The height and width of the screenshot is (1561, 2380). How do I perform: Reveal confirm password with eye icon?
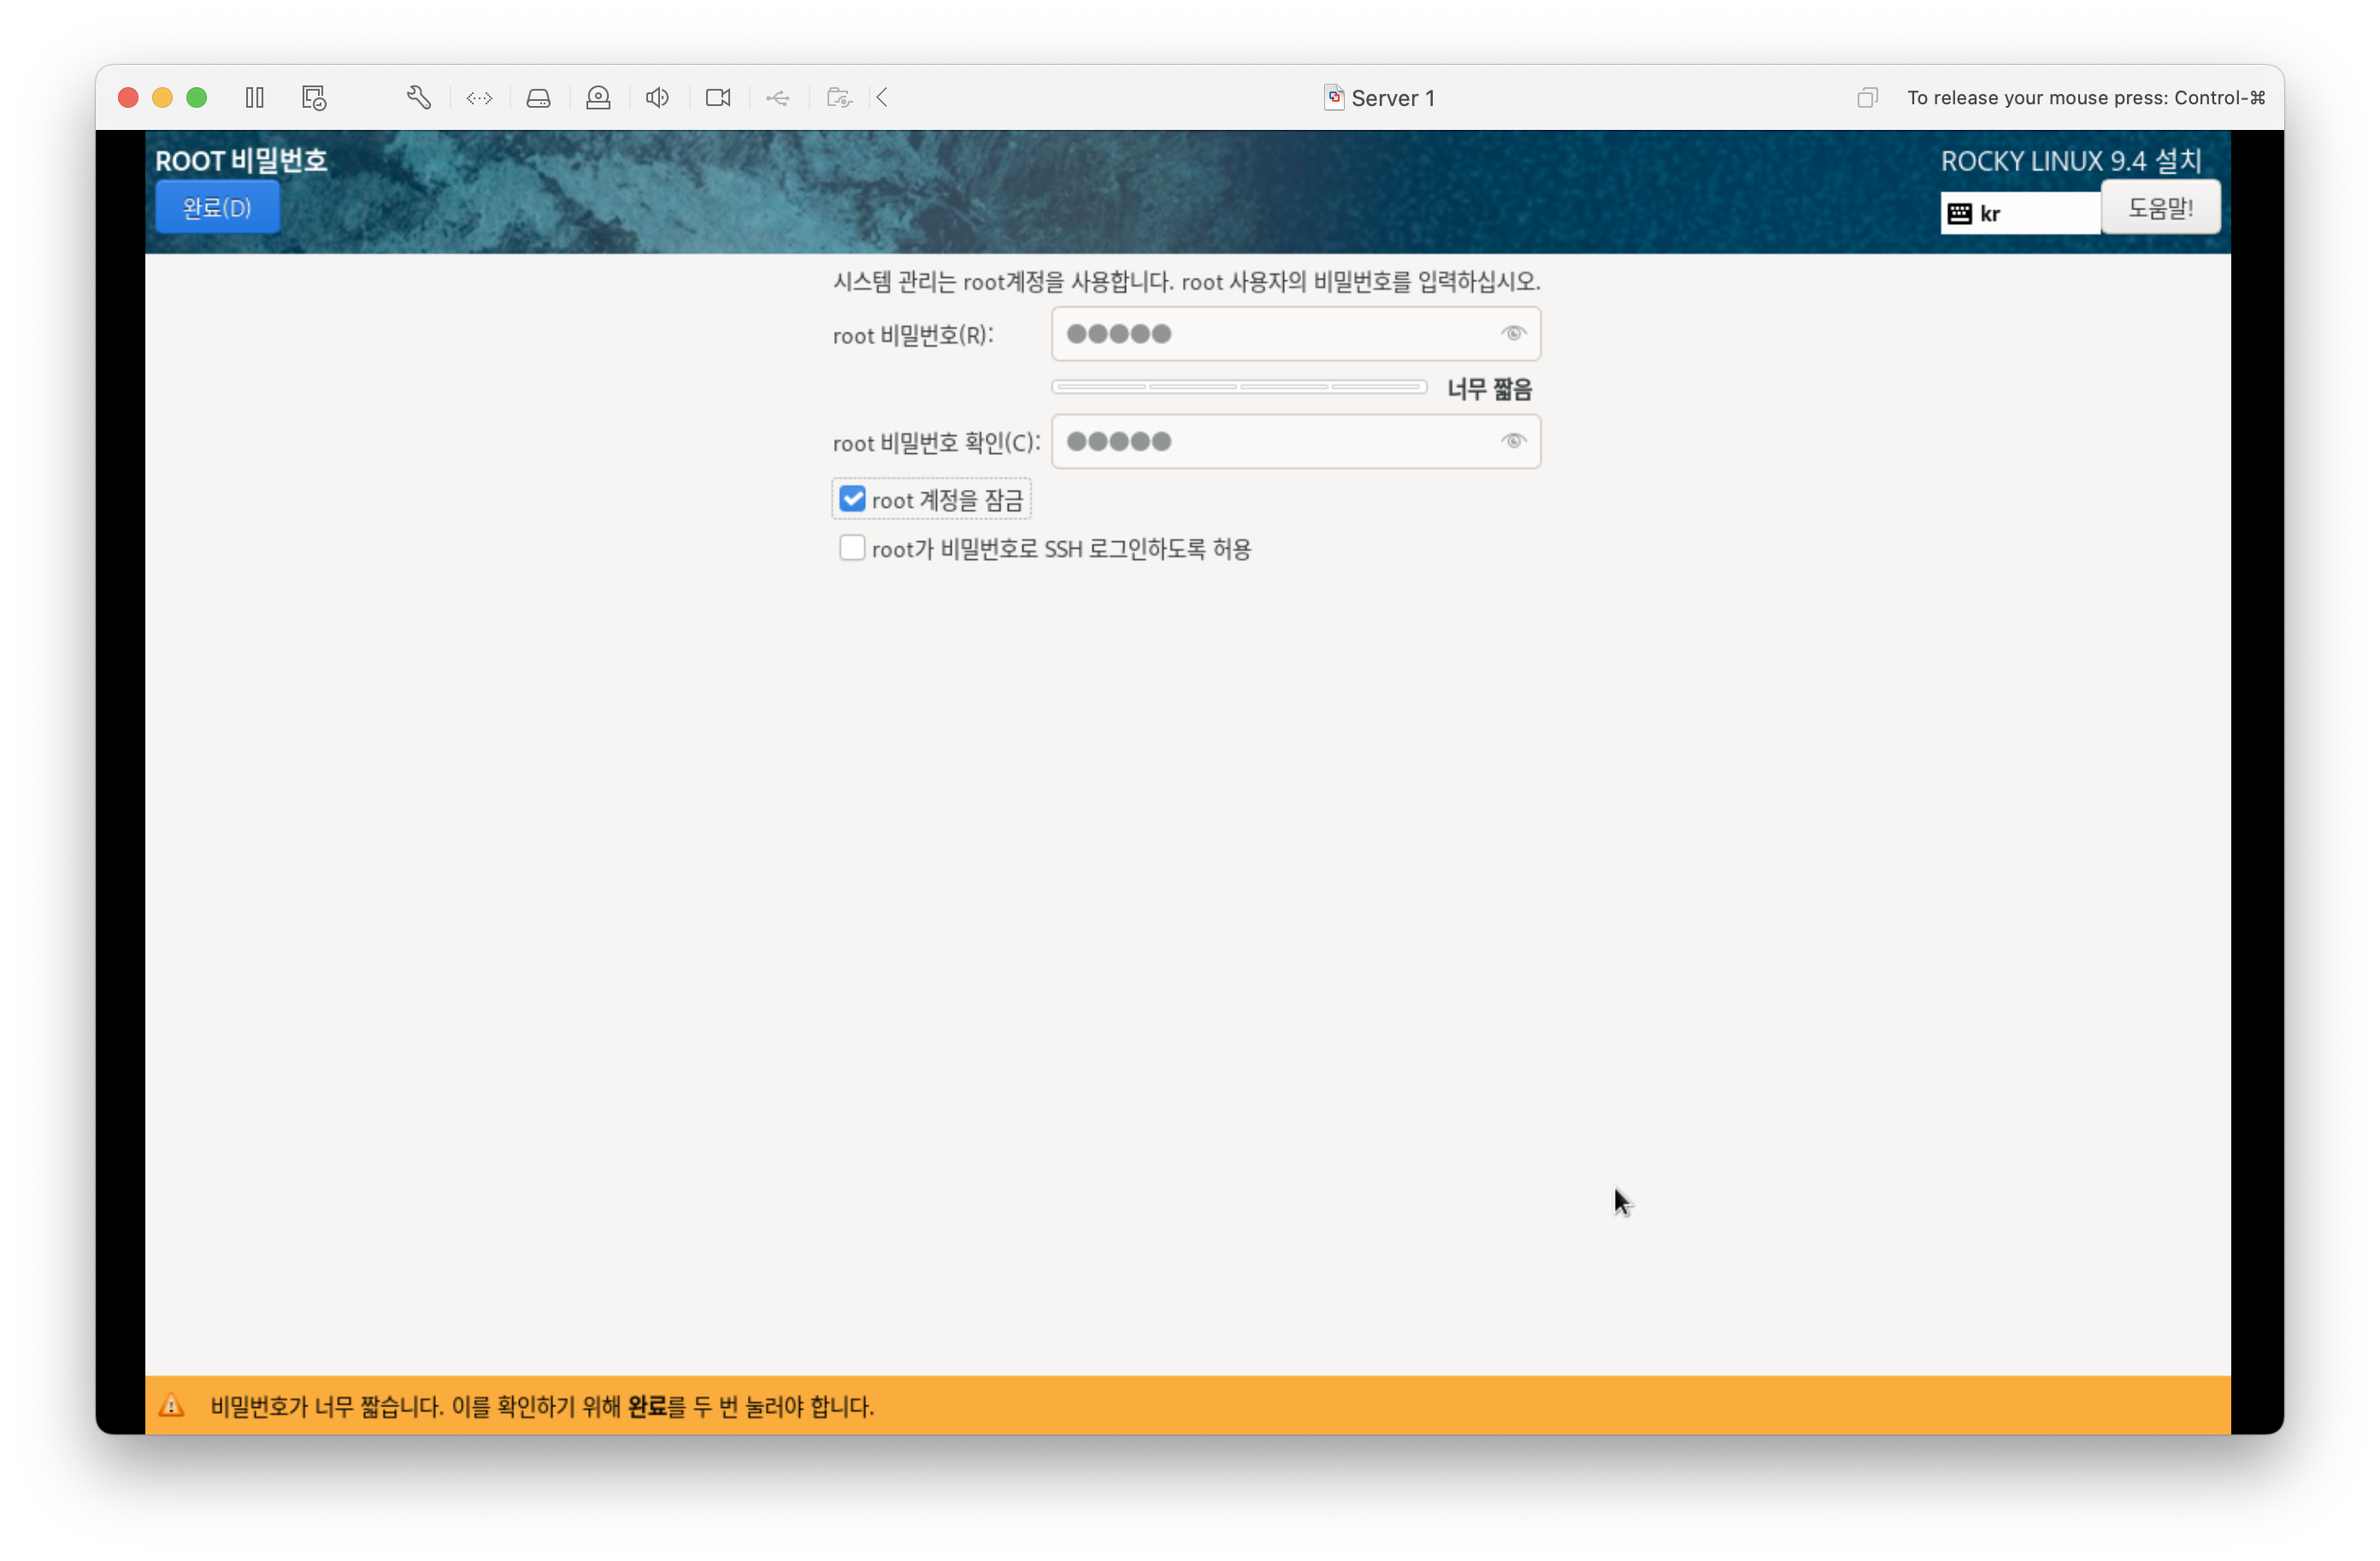point(1513,442)
